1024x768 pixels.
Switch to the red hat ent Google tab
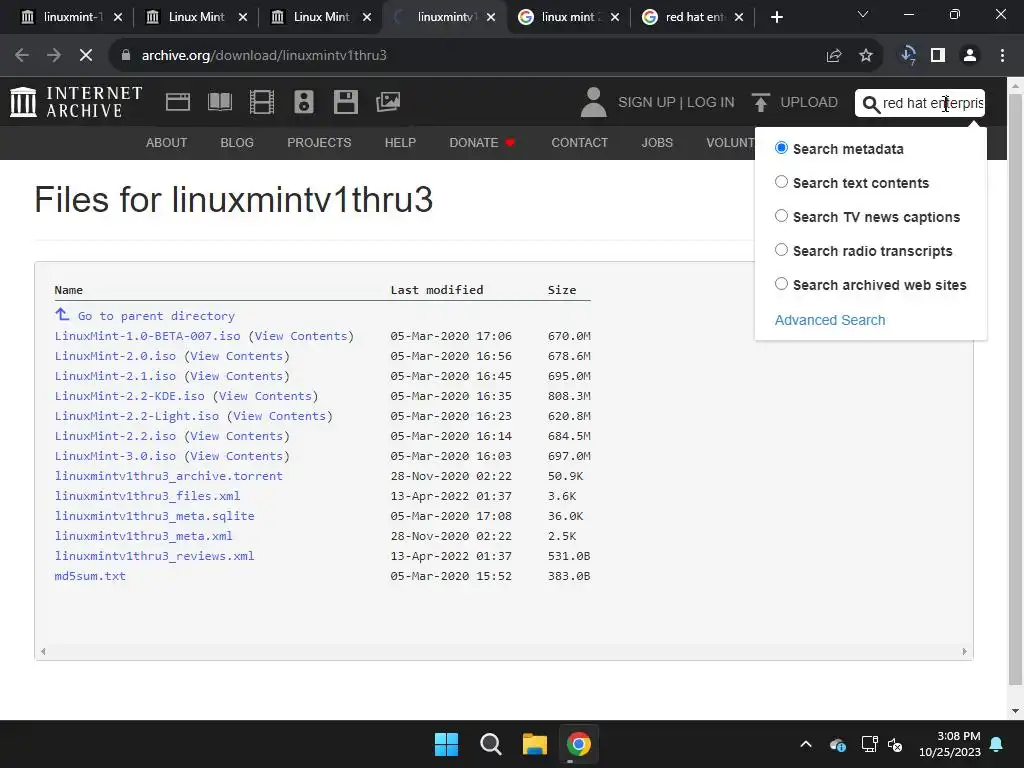[x=694, y=17]
